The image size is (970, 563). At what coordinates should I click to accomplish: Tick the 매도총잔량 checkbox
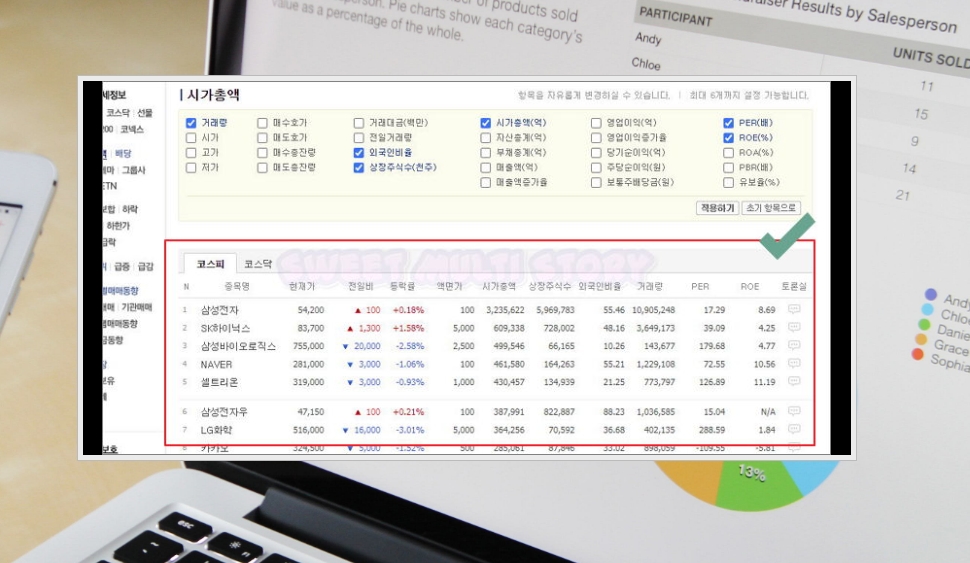262,168
